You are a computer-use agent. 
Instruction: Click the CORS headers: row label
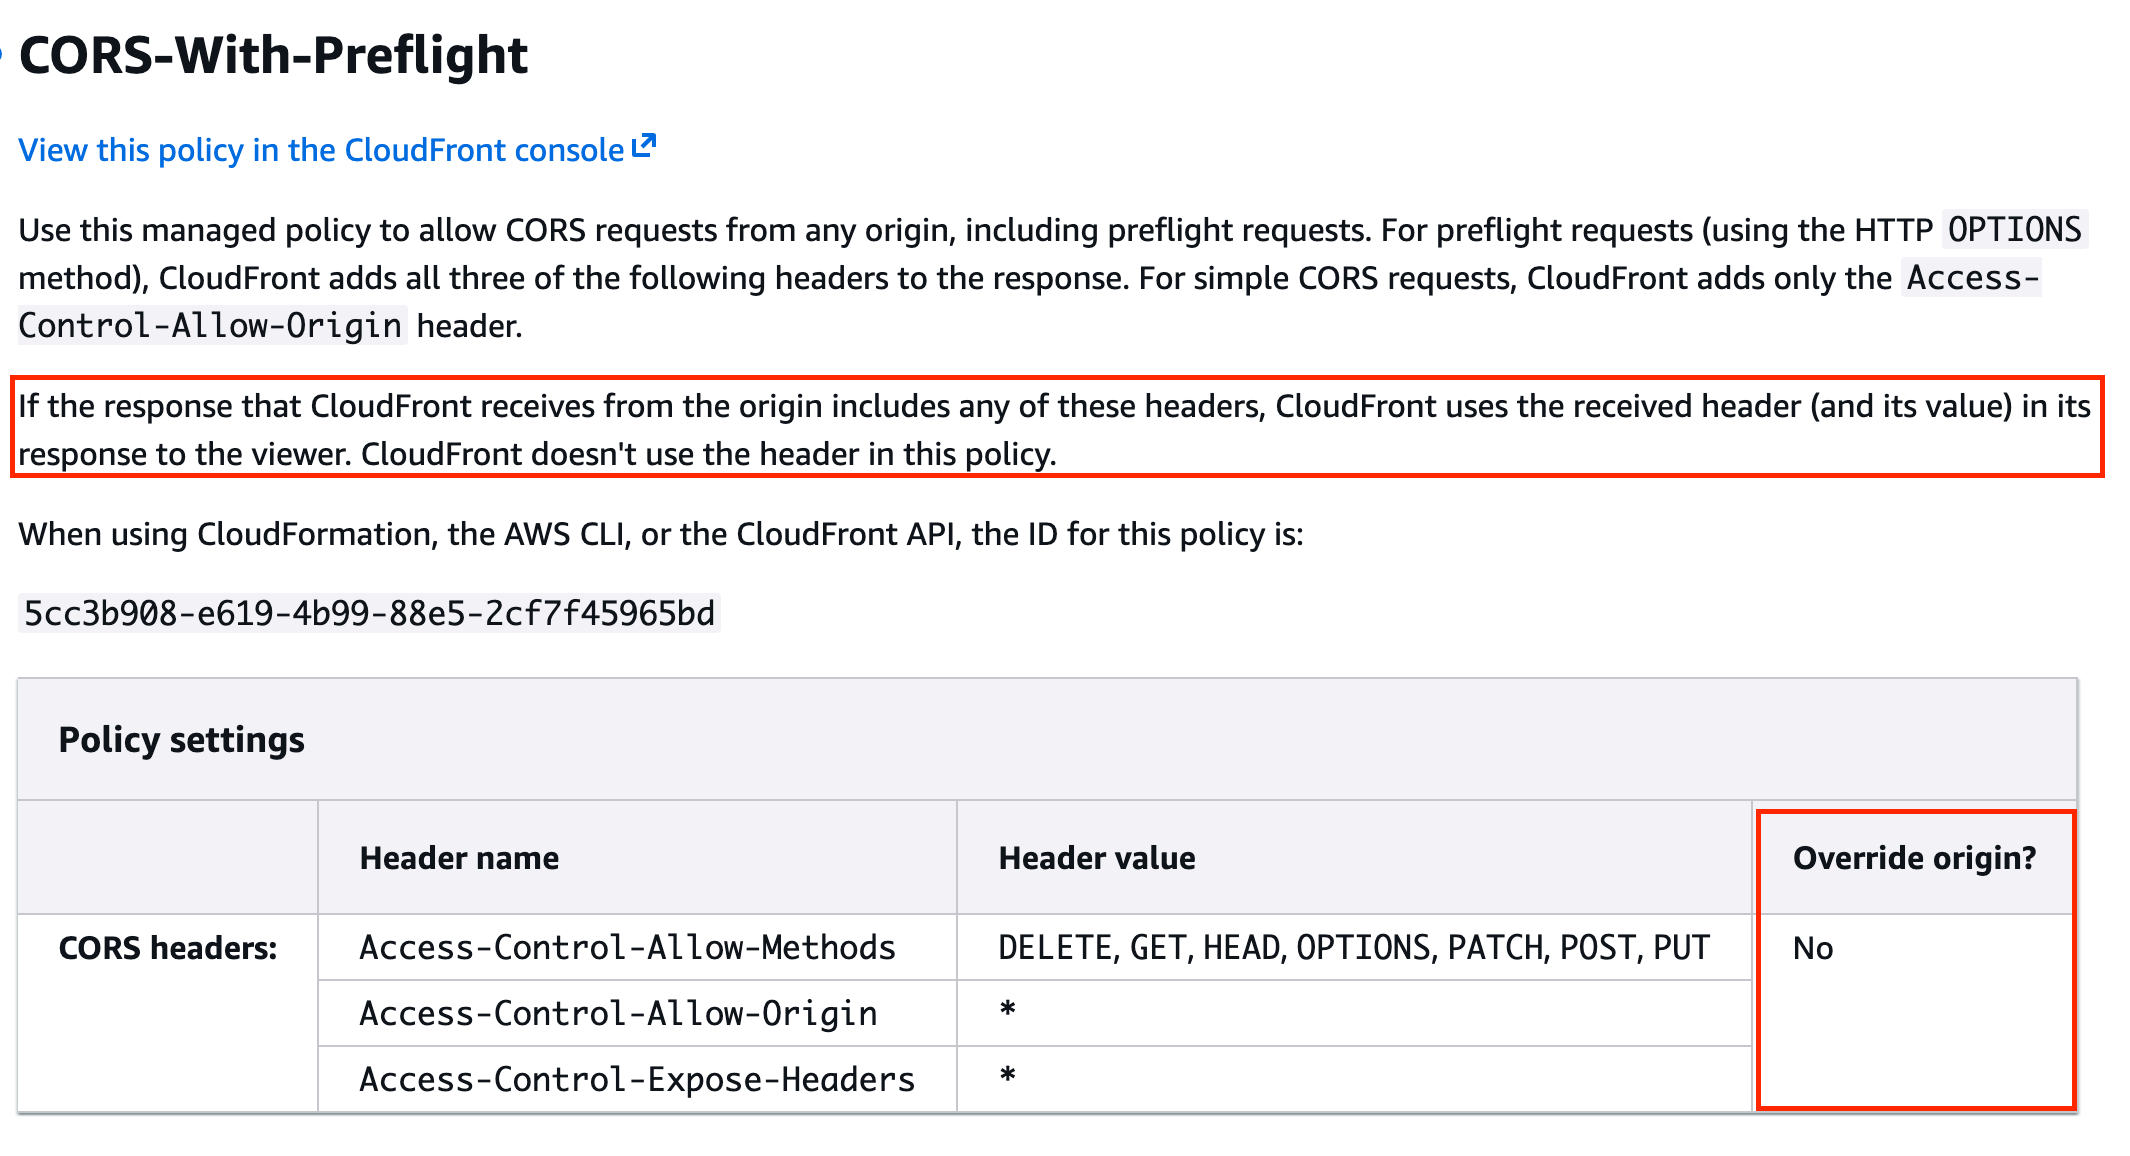point(167,948)
